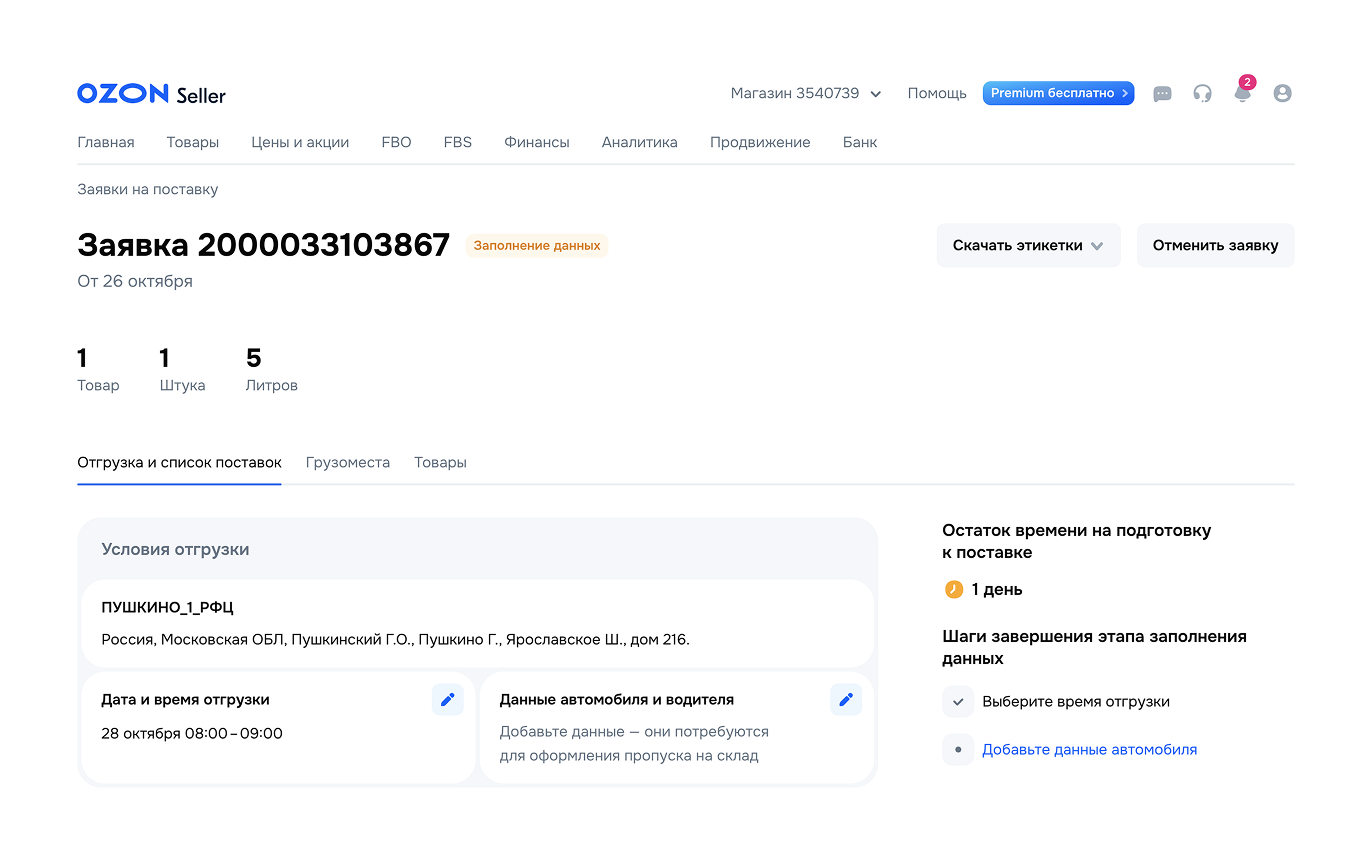Open the Аналитика menu section
The height and width of the screenshot is (861, 1360).
pyautogui.click(x=639, y=142)
